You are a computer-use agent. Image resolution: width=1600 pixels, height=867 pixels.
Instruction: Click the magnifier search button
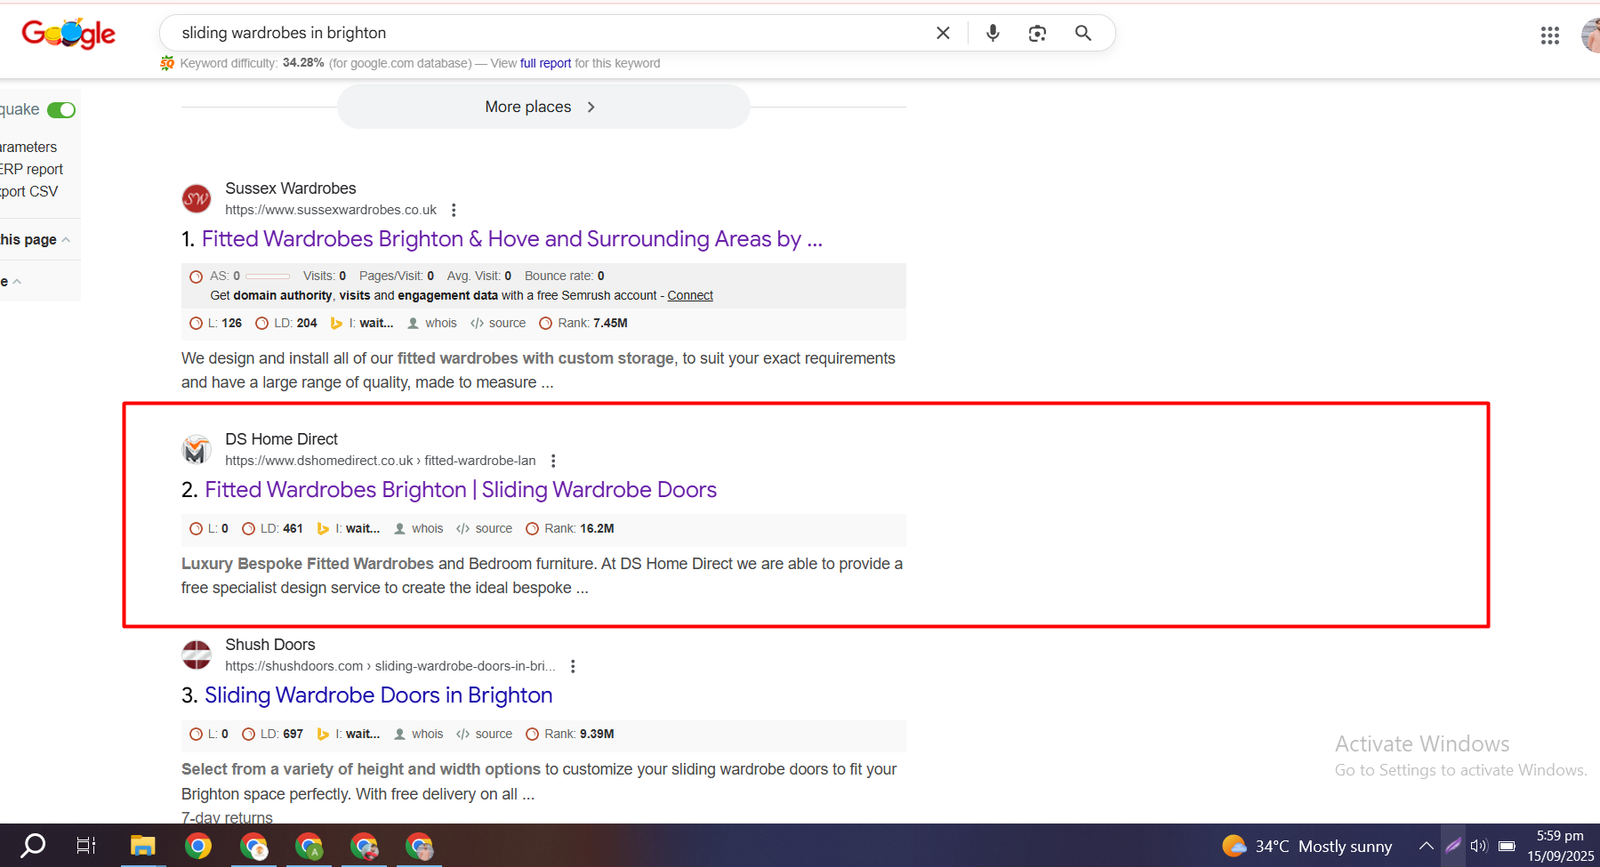(1083, 33)
